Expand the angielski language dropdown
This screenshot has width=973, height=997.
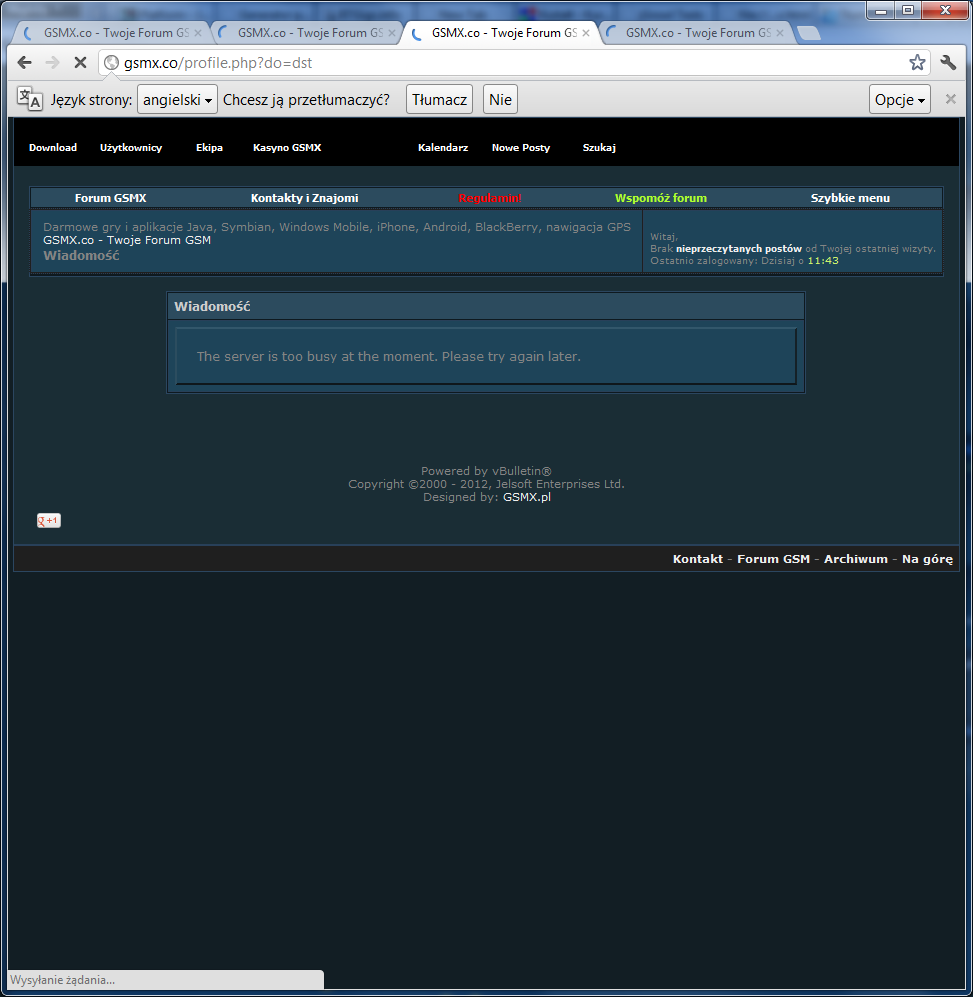(178, 99)
